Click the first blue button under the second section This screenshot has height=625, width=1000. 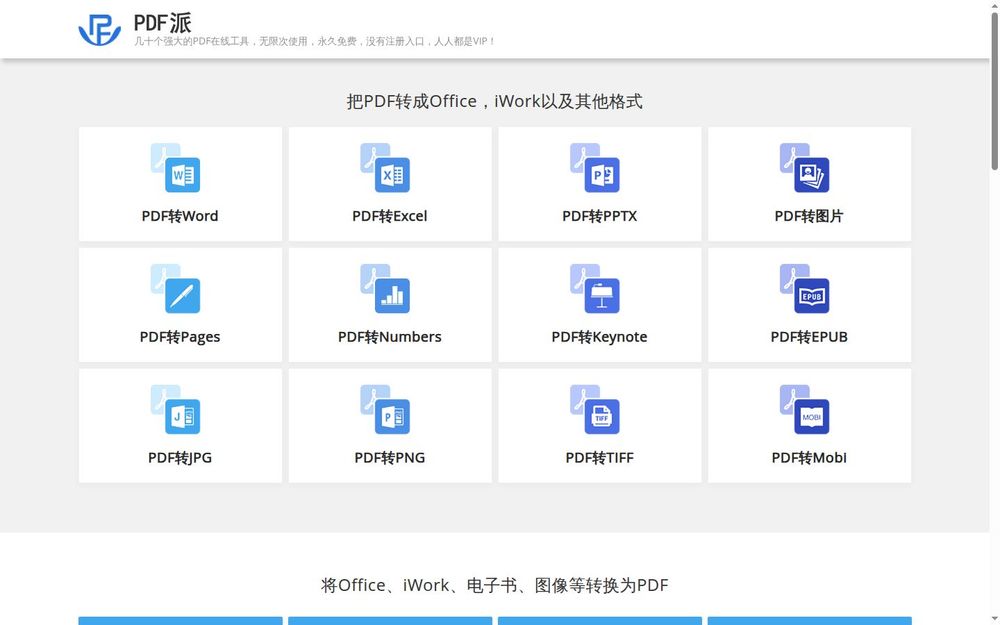[x=180, y=622]
